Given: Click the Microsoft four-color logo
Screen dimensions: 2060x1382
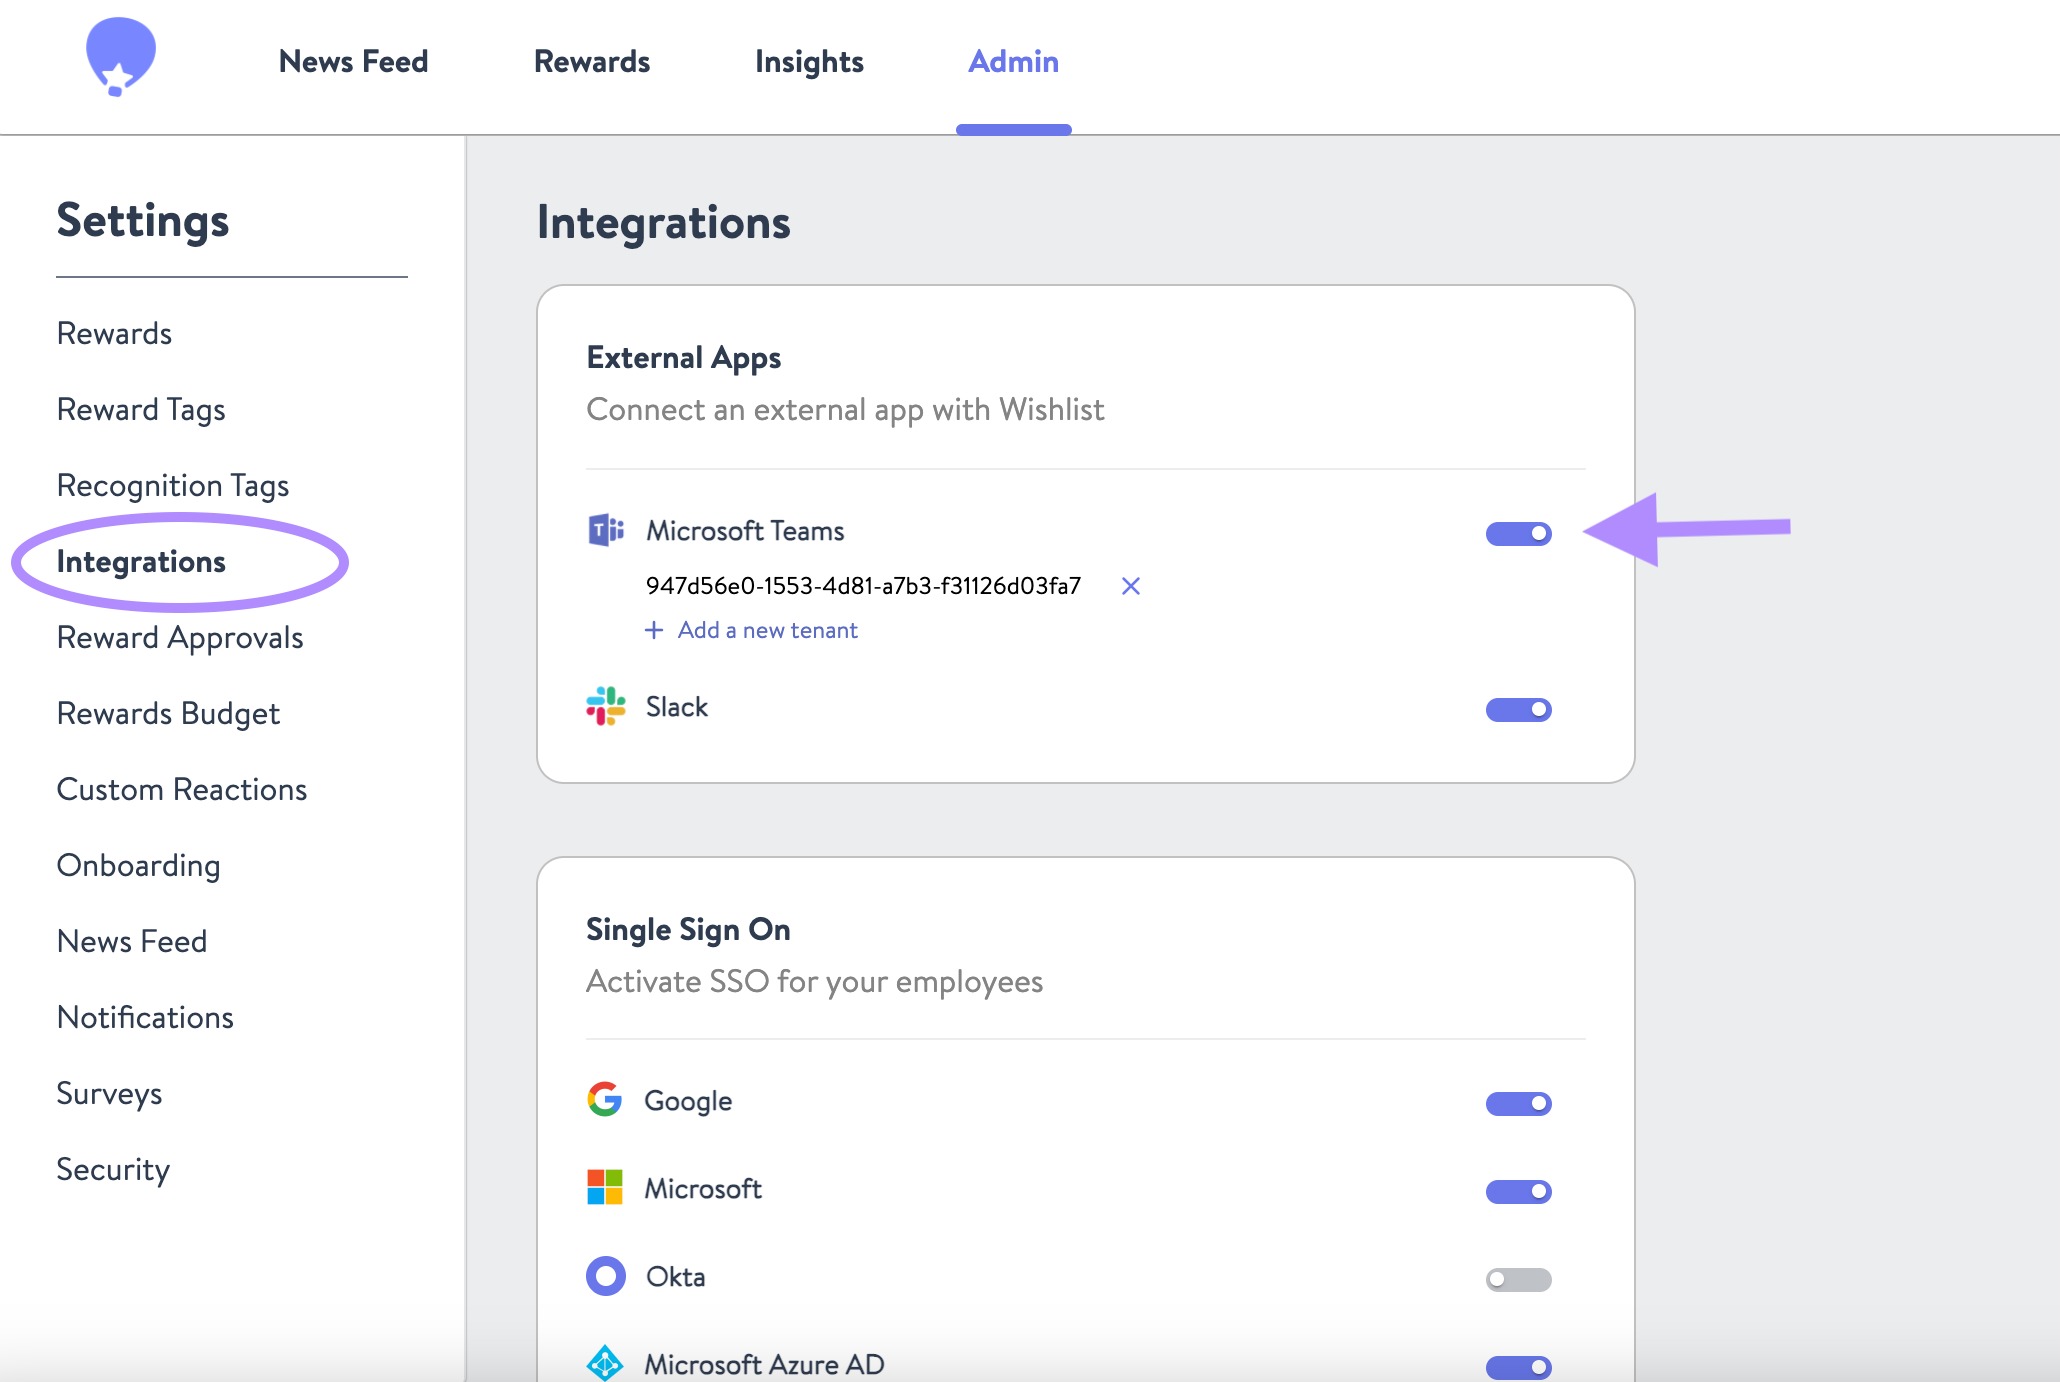Looking at the screenshot, I should pos(605,1188).
